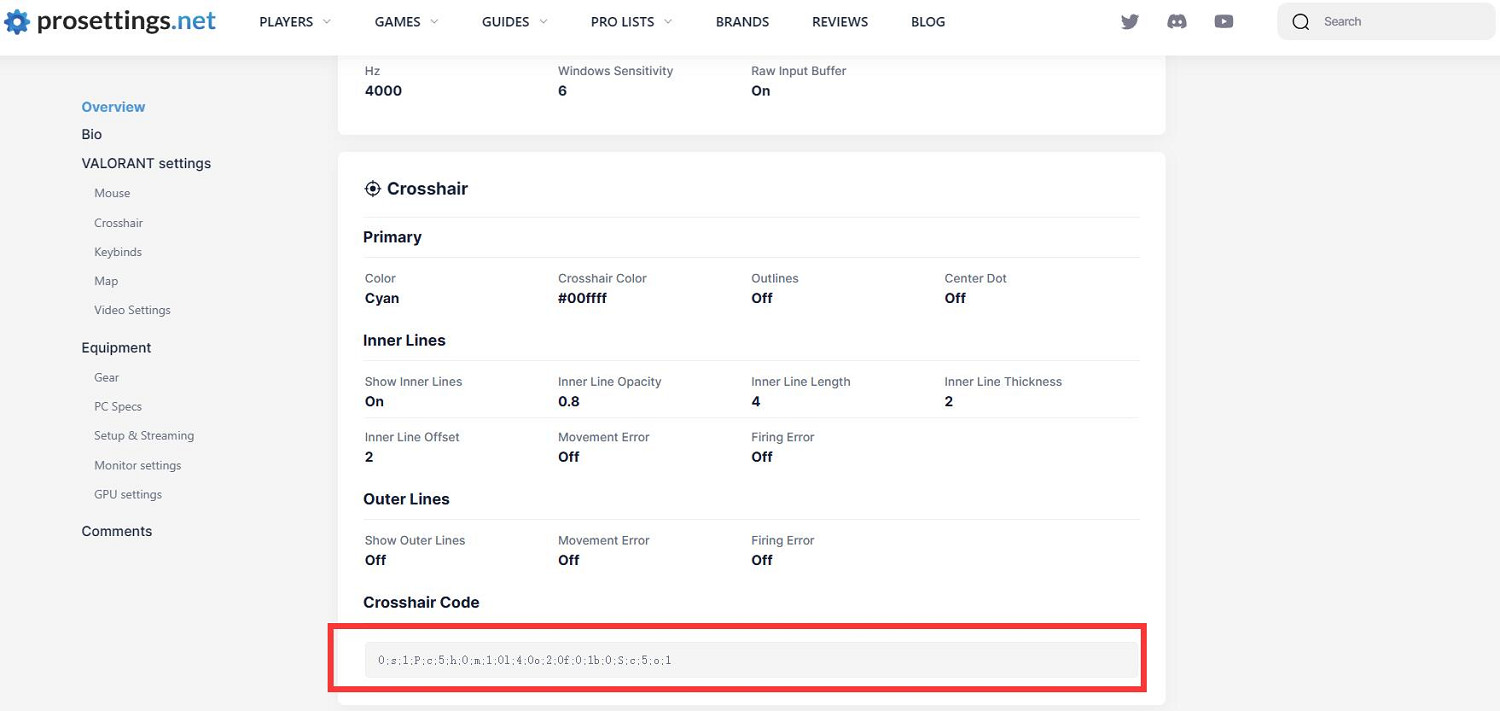Jump to Overview in sidebar
This screenshot has height=711, width=1500.
click(113, 107)
